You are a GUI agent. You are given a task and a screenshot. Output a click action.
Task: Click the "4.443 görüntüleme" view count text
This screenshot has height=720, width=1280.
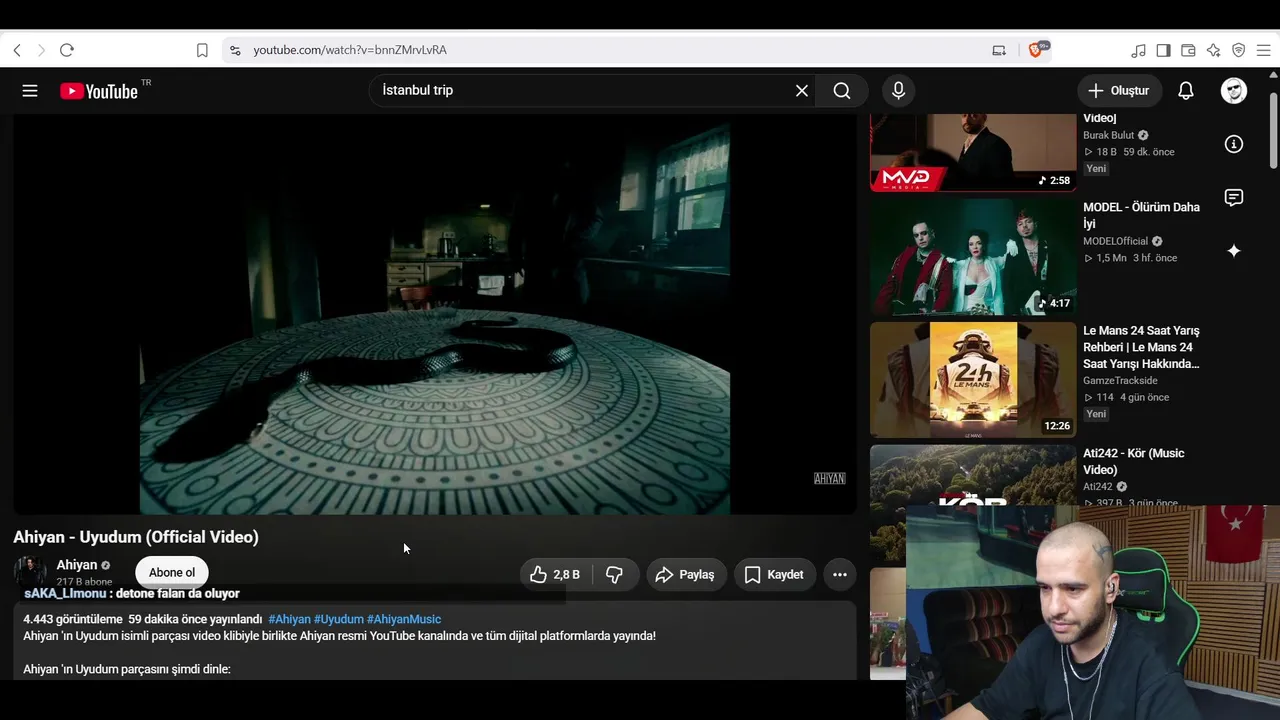73,619
